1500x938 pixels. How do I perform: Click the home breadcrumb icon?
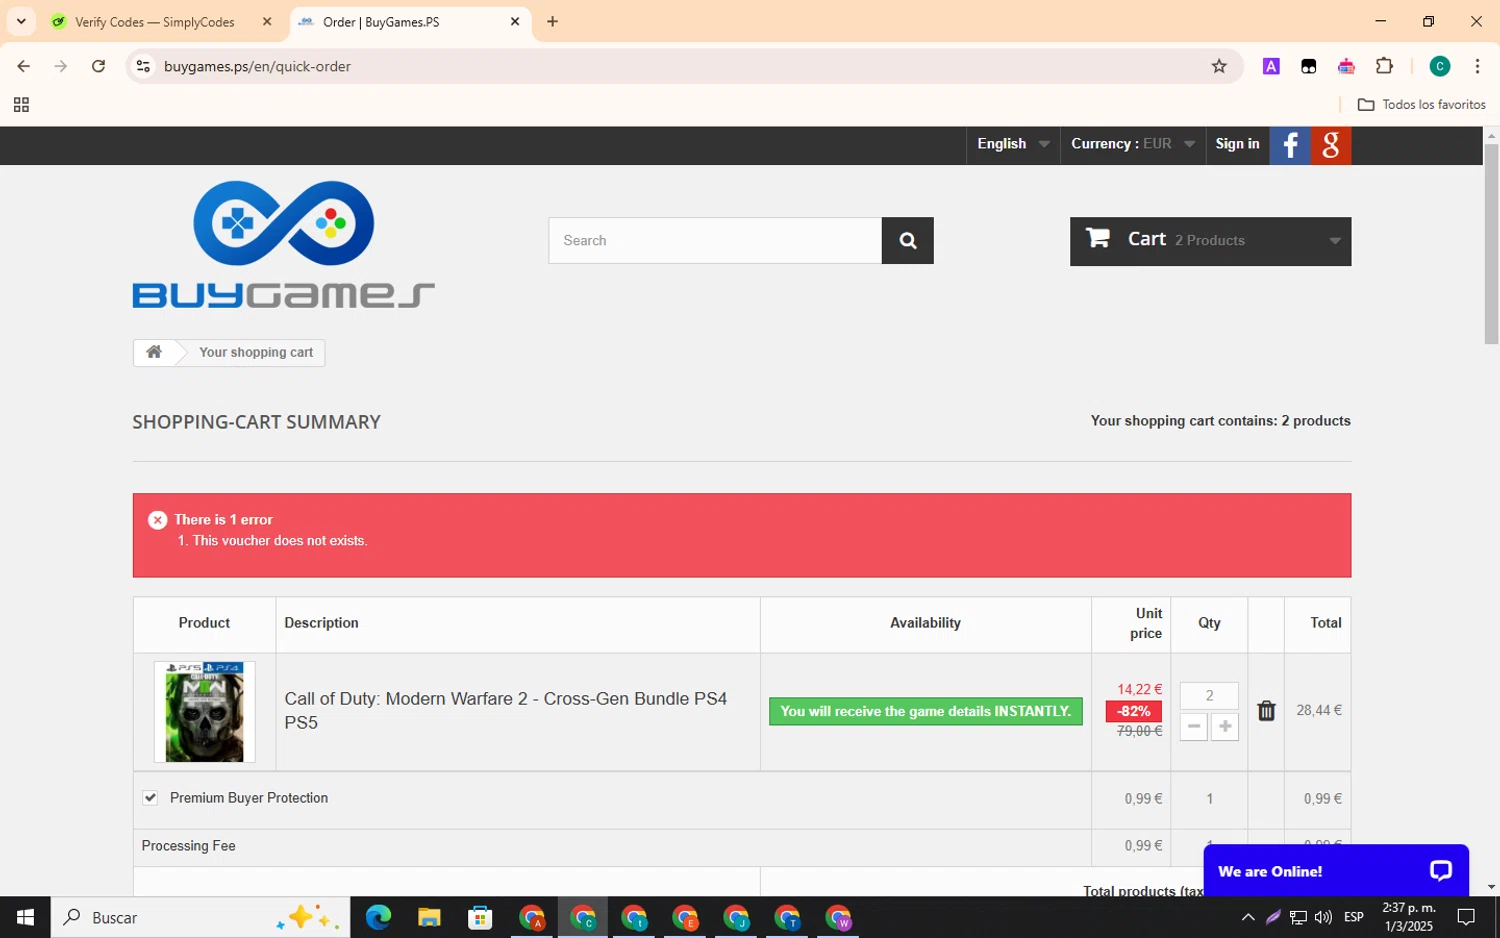tap(154, 352)
